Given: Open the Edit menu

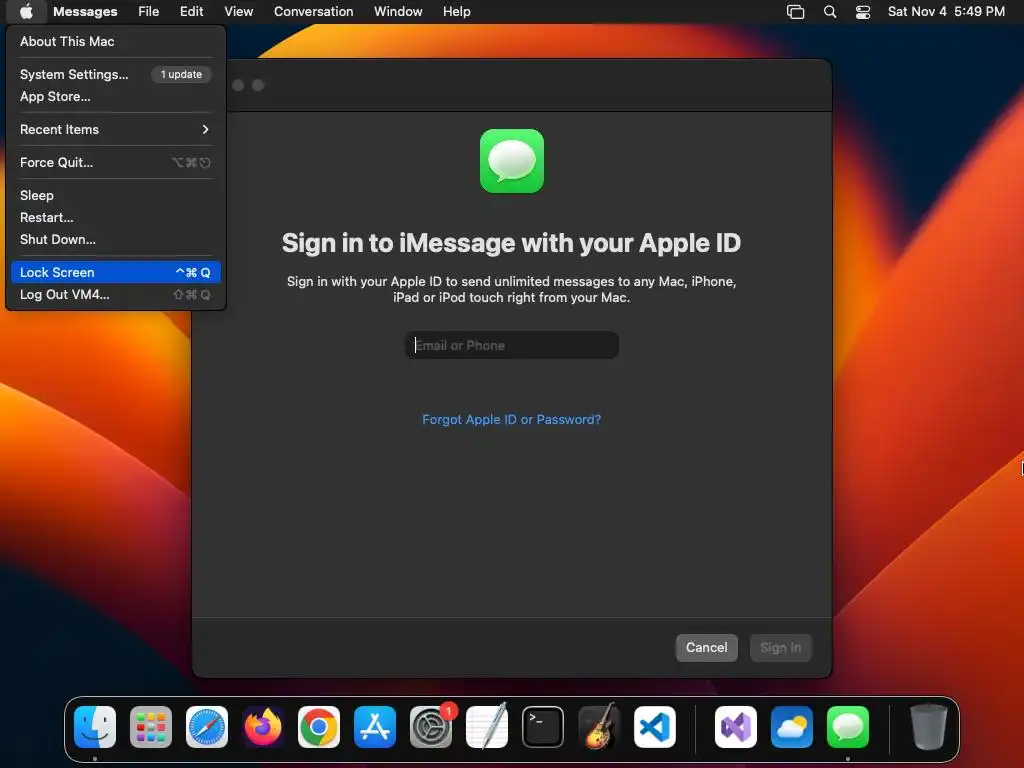Looking at the screenshot, I should pos(191,12).
